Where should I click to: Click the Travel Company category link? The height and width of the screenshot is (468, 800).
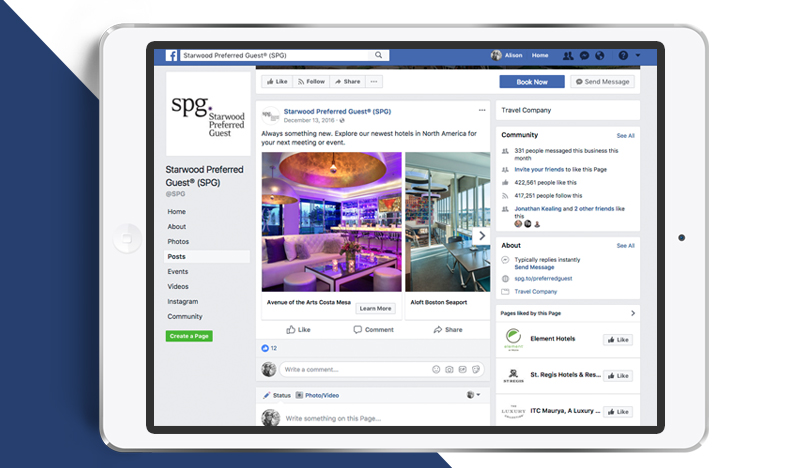coord(536,291)
